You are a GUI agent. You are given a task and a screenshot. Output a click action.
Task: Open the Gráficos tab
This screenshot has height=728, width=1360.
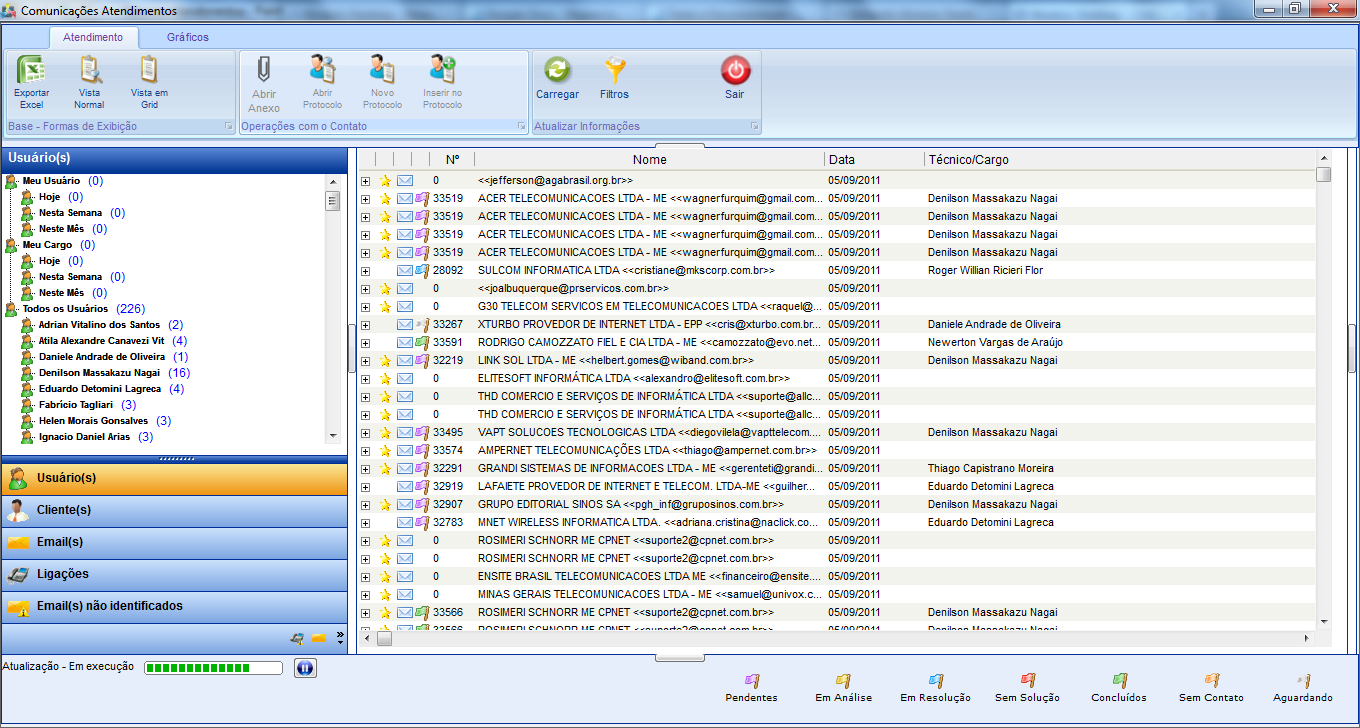click(188, 37)
